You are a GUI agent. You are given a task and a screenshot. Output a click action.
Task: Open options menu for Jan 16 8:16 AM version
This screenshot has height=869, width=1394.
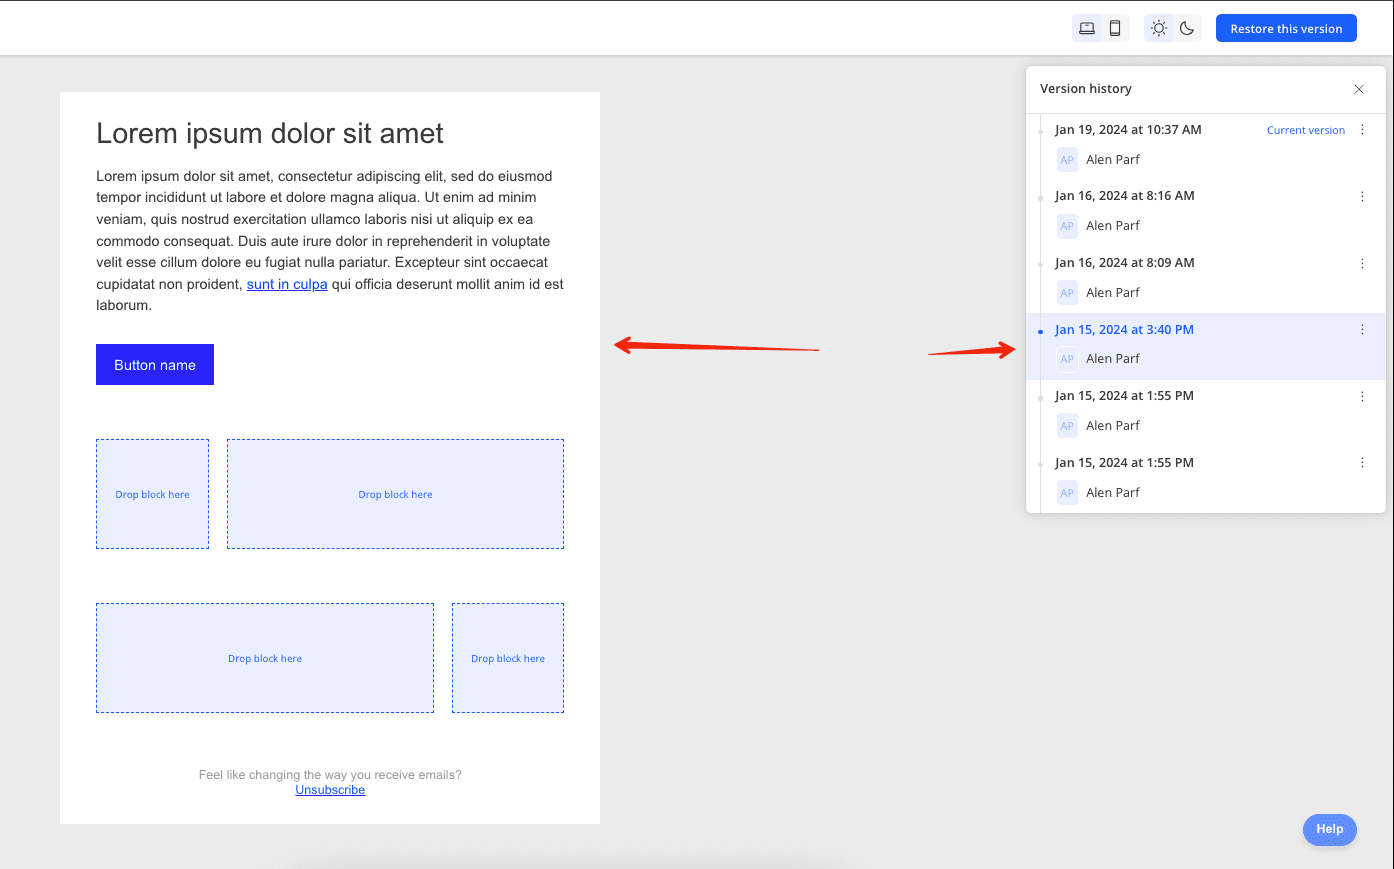(1362, 196)
